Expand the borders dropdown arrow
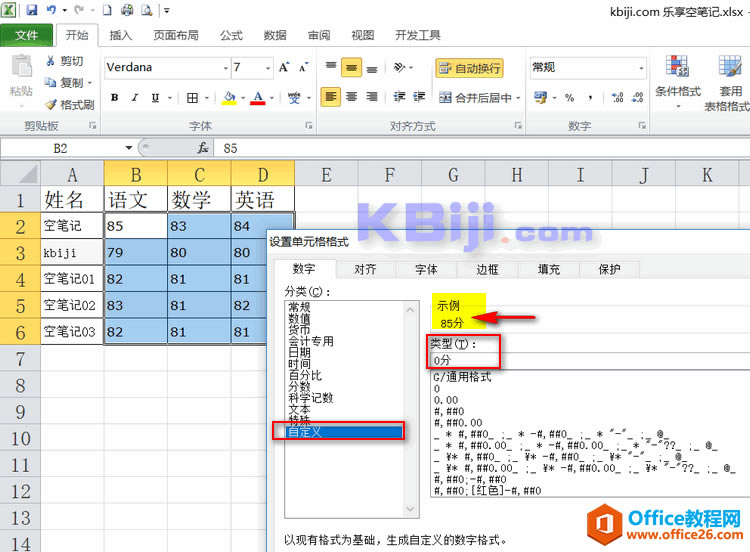This screenshot has height=552, width=750. [207, 98]
